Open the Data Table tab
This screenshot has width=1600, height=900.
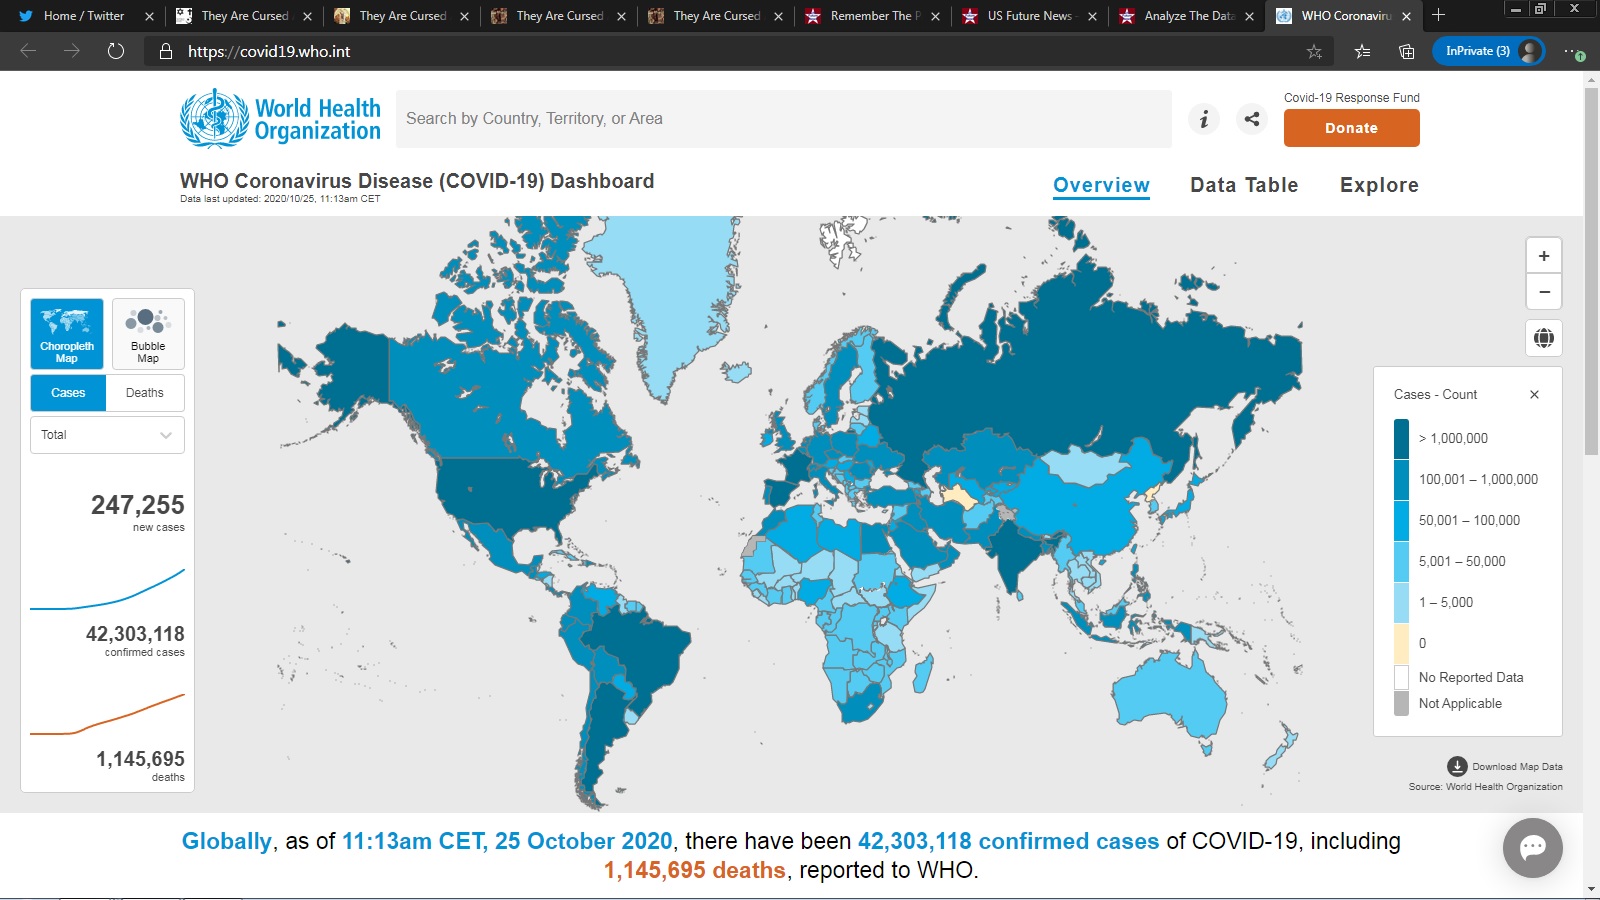coord(1244,185)
